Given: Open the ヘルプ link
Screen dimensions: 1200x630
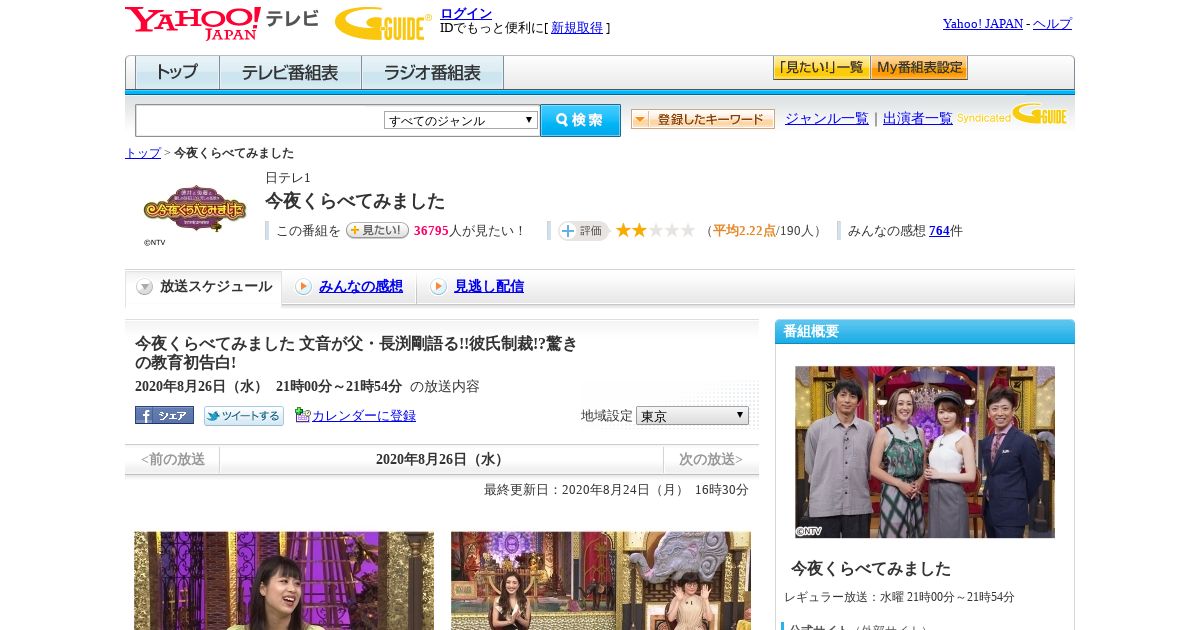Looking at the screenshot, I should pyautogui.click(x=1052, y=24).
